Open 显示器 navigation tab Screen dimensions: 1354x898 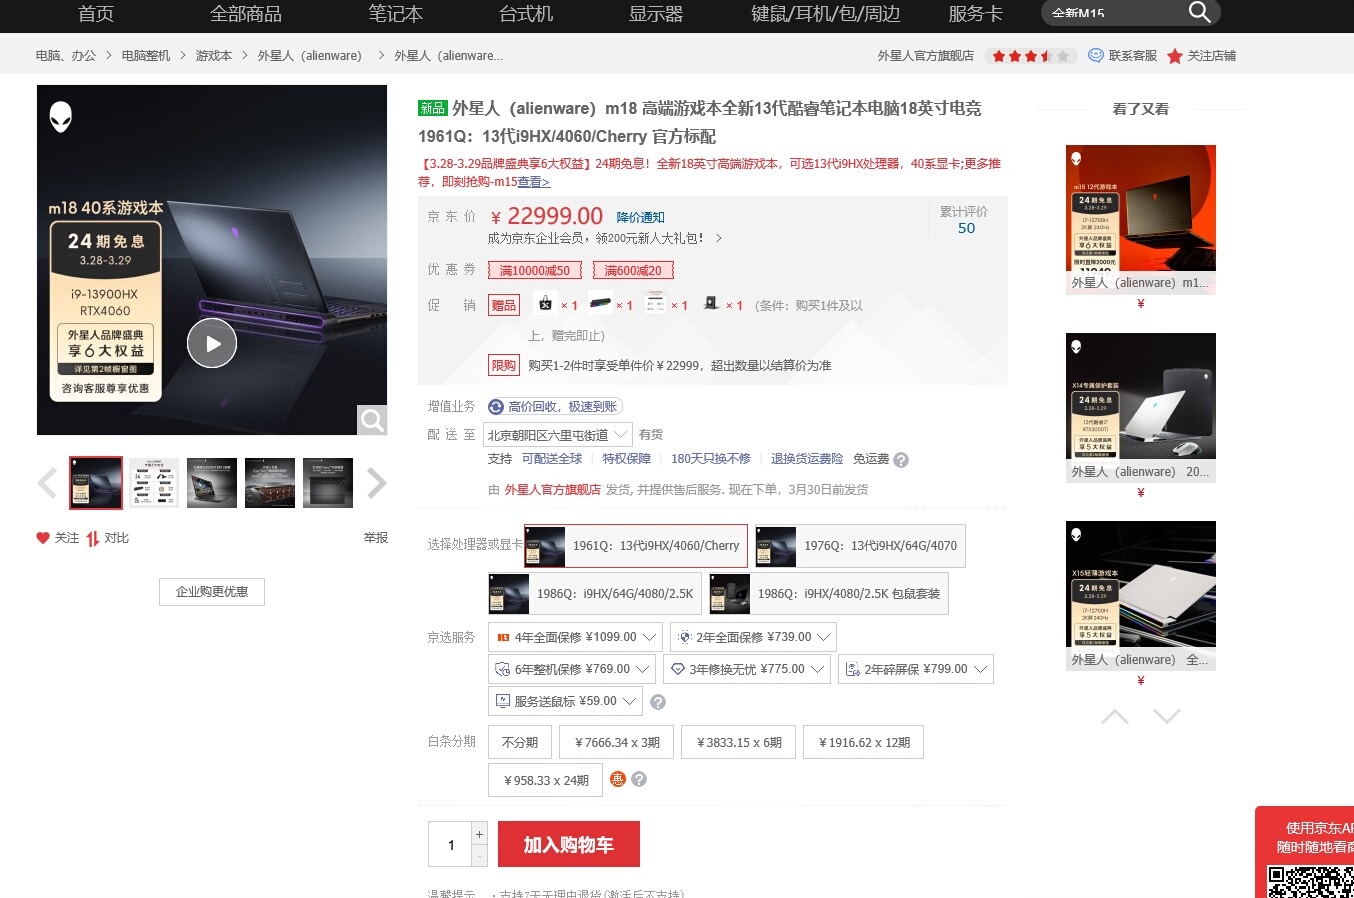656,14
